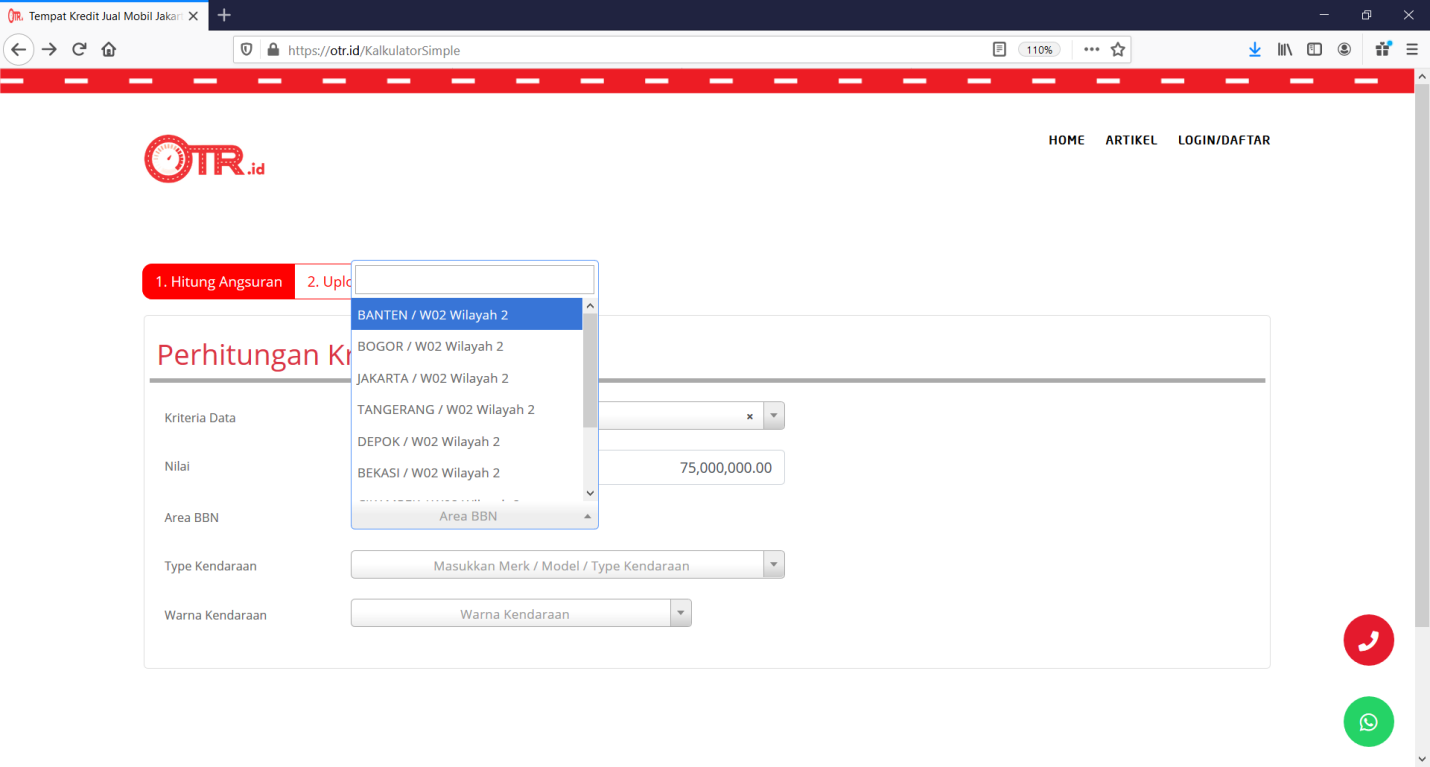Click the Kriteria Data label
1430x767 pixels.
click(x=200, y=418)
